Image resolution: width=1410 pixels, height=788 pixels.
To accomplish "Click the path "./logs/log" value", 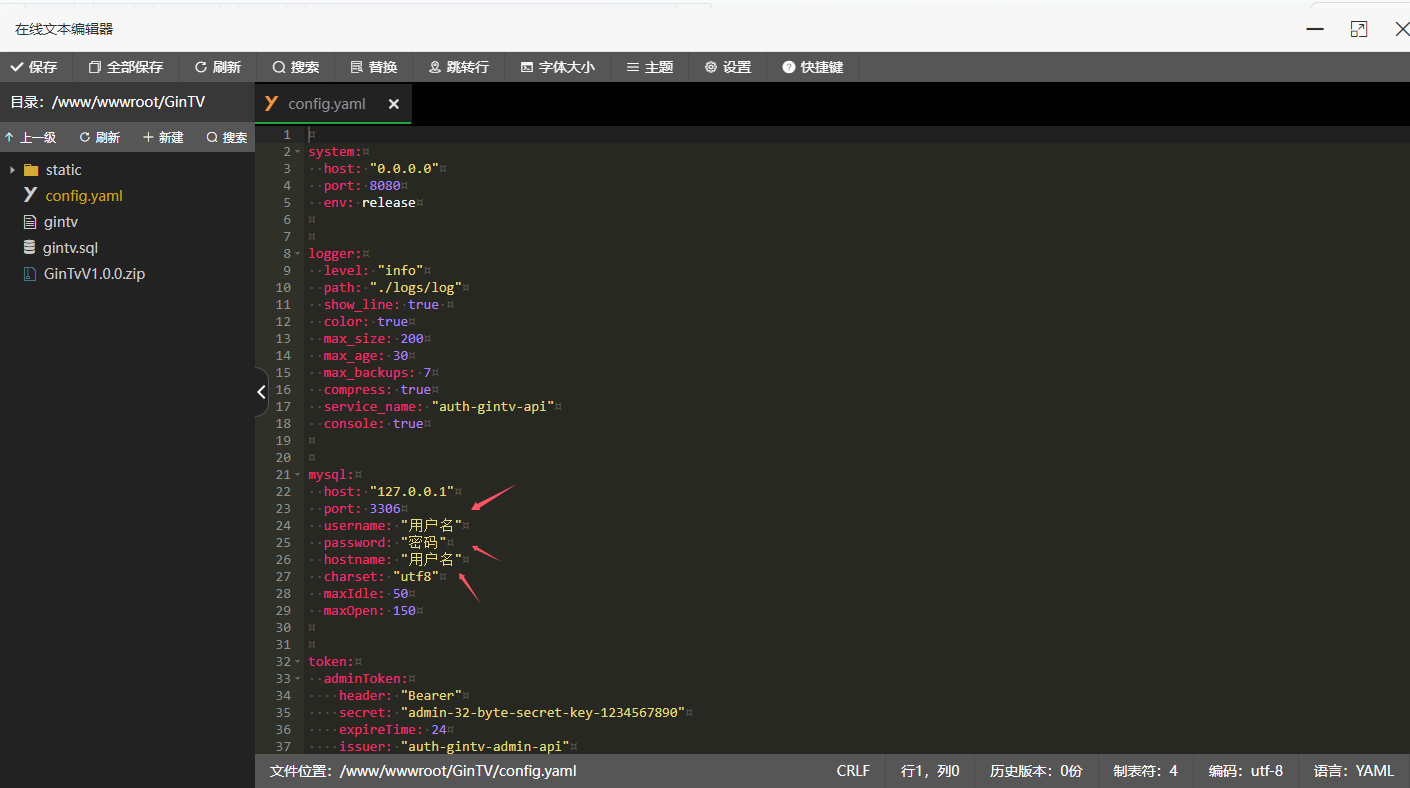I will coord(415,288).
